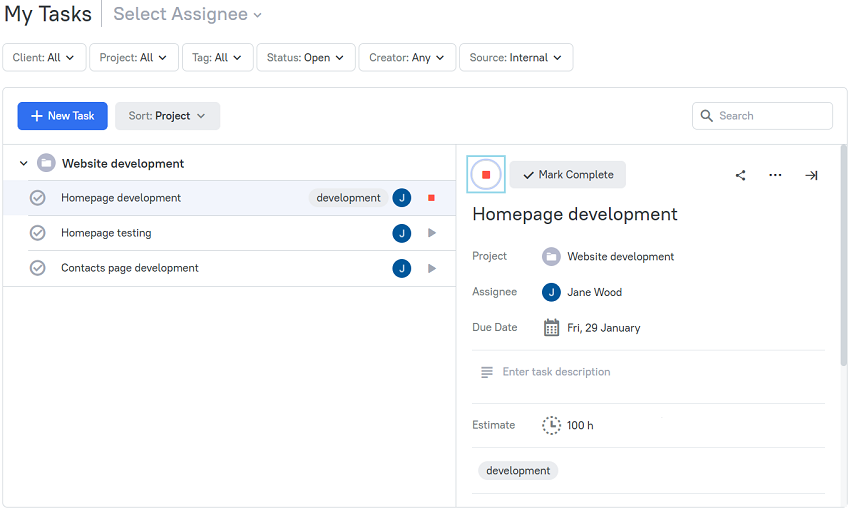Click the Fri, 29 January due date
The image size is (850, 510).
pos(603,328)
